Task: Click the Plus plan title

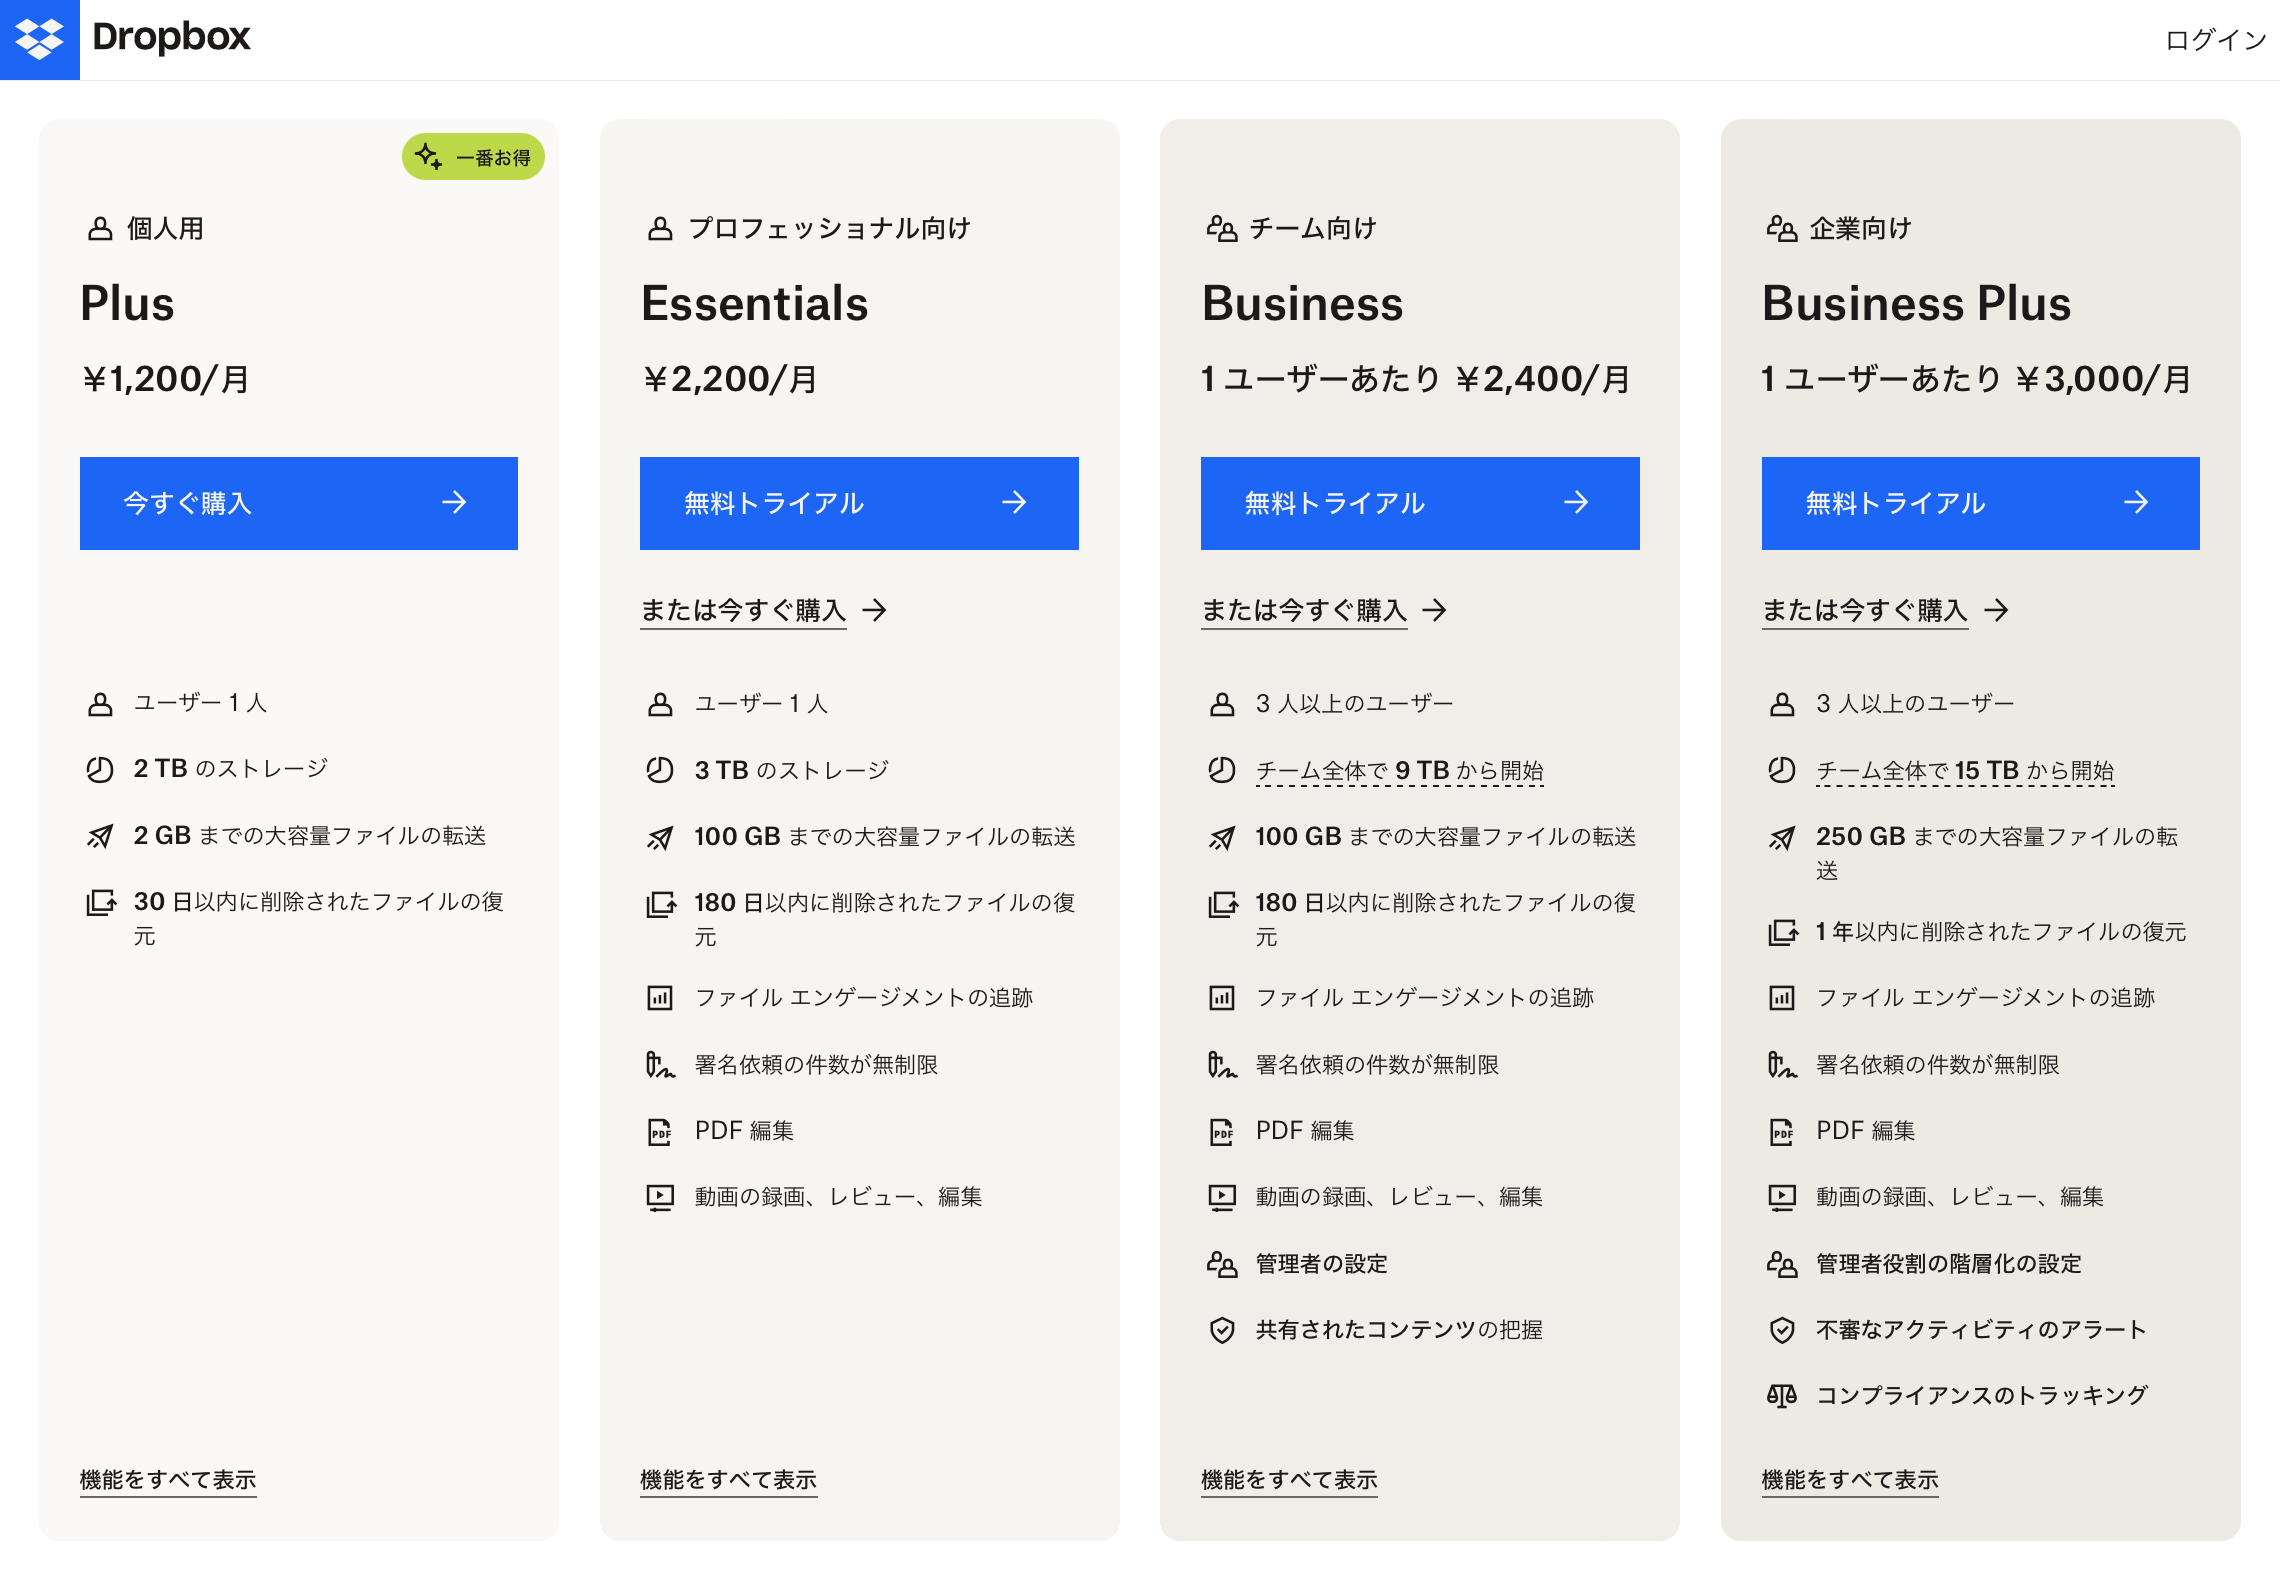Action: [127, 304]
